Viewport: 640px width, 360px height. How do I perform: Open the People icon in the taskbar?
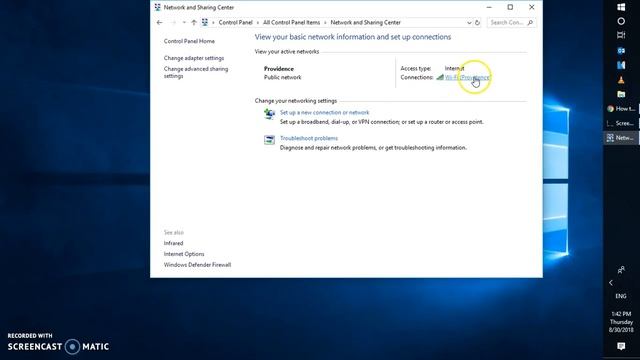click(x=621, y=270)
